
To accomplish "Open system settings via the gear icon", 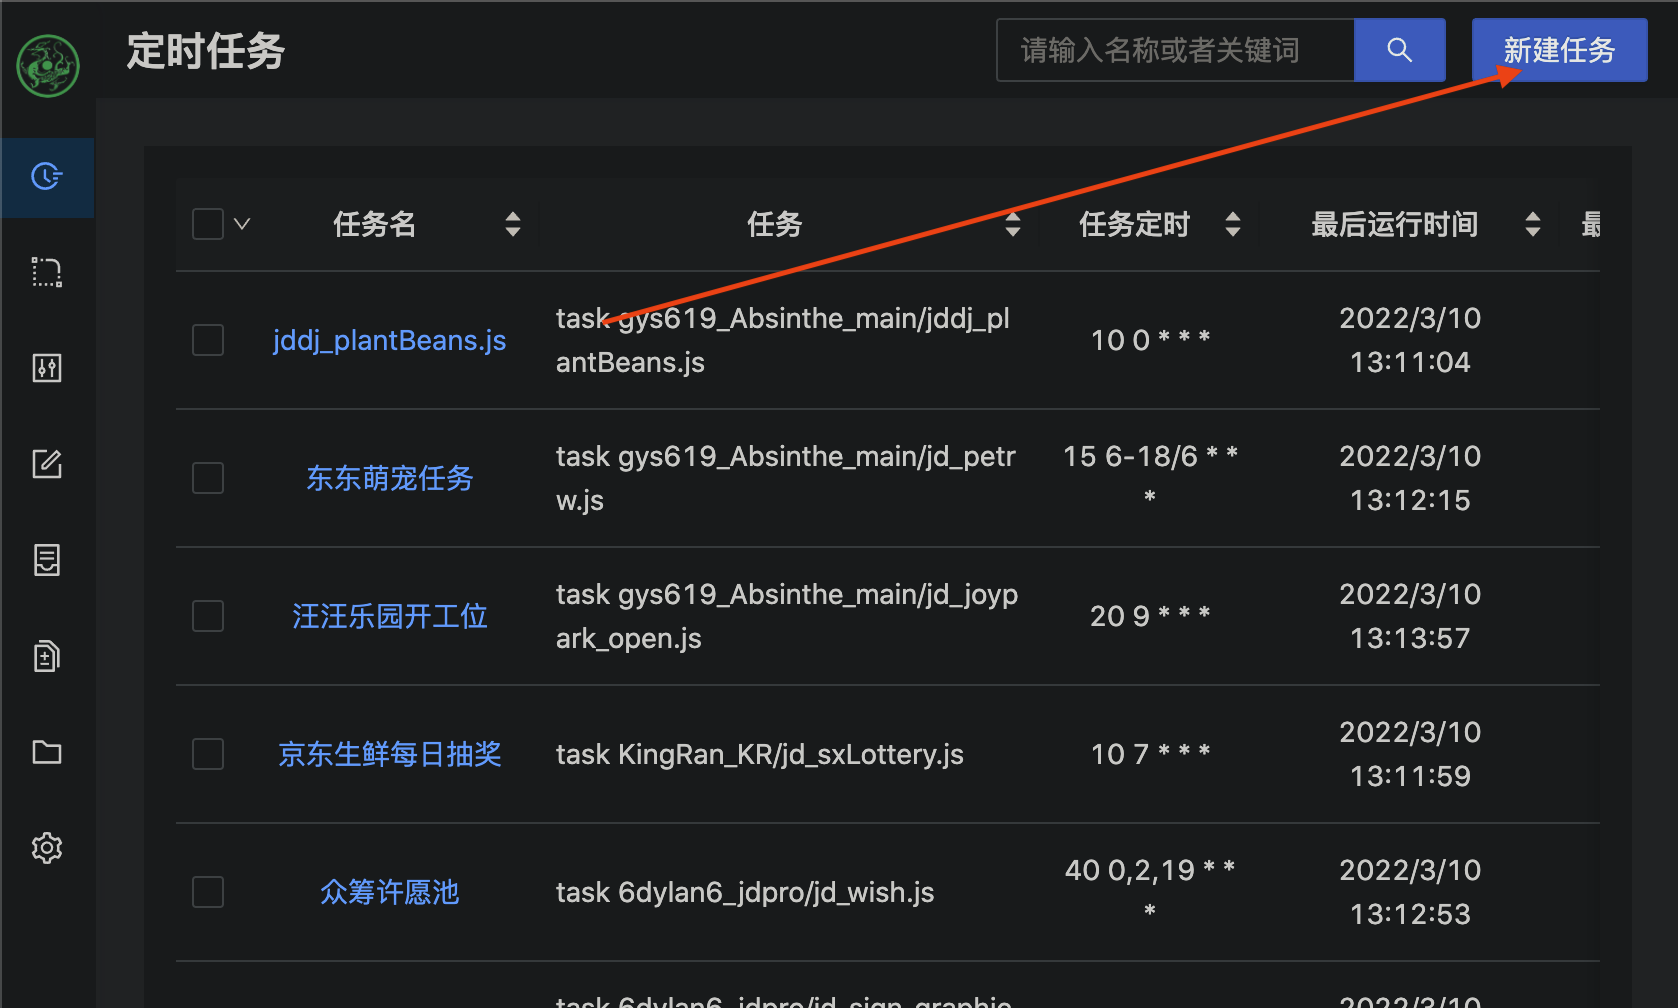I will click(x=46, y=847).
